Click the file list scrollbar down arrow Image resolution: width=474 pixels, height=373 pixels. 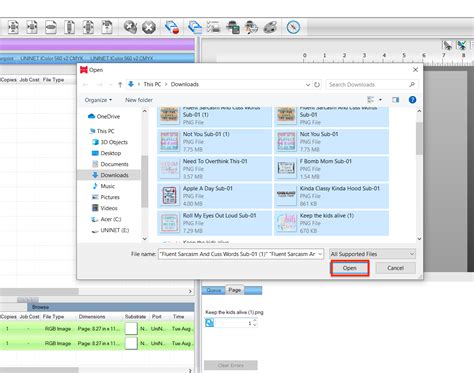(419, 239)
